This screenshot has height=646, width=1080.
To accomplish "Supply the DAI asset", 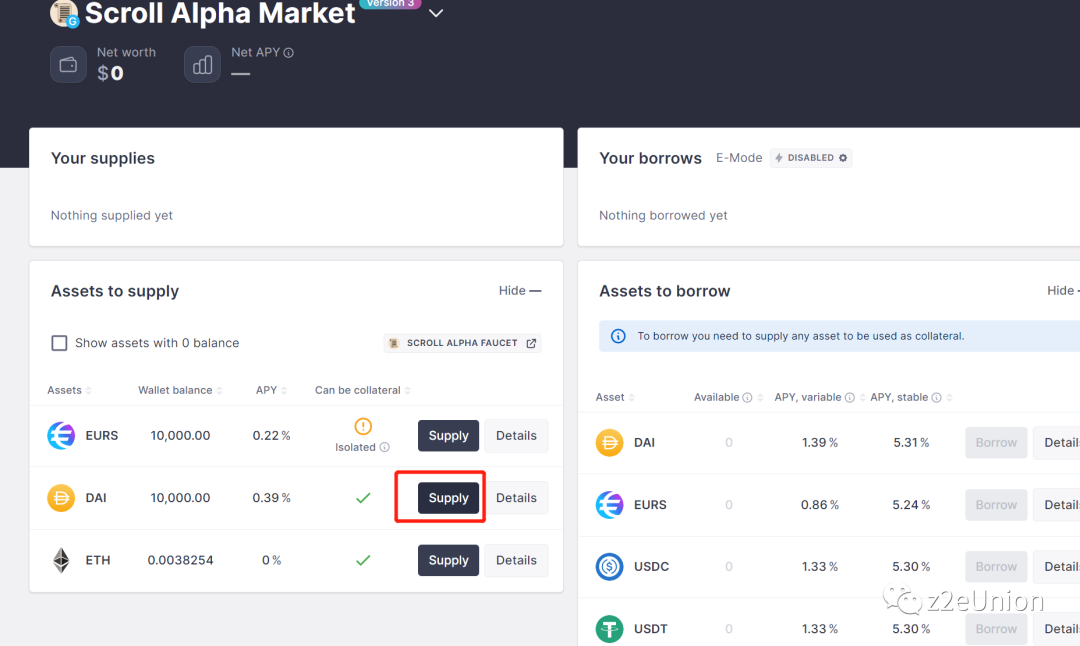I will [x=448, y=498].
